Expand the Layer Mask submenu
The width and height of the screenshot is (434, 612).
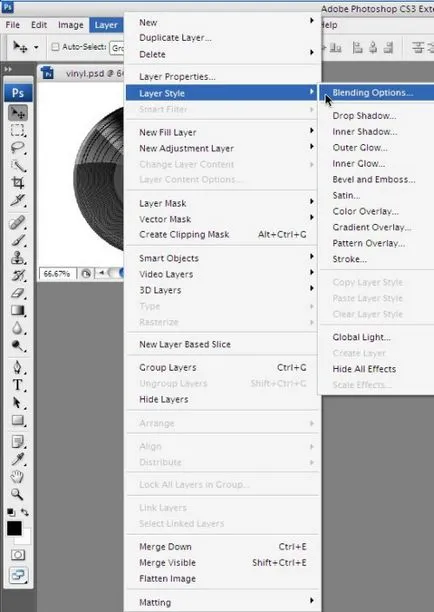223,203
